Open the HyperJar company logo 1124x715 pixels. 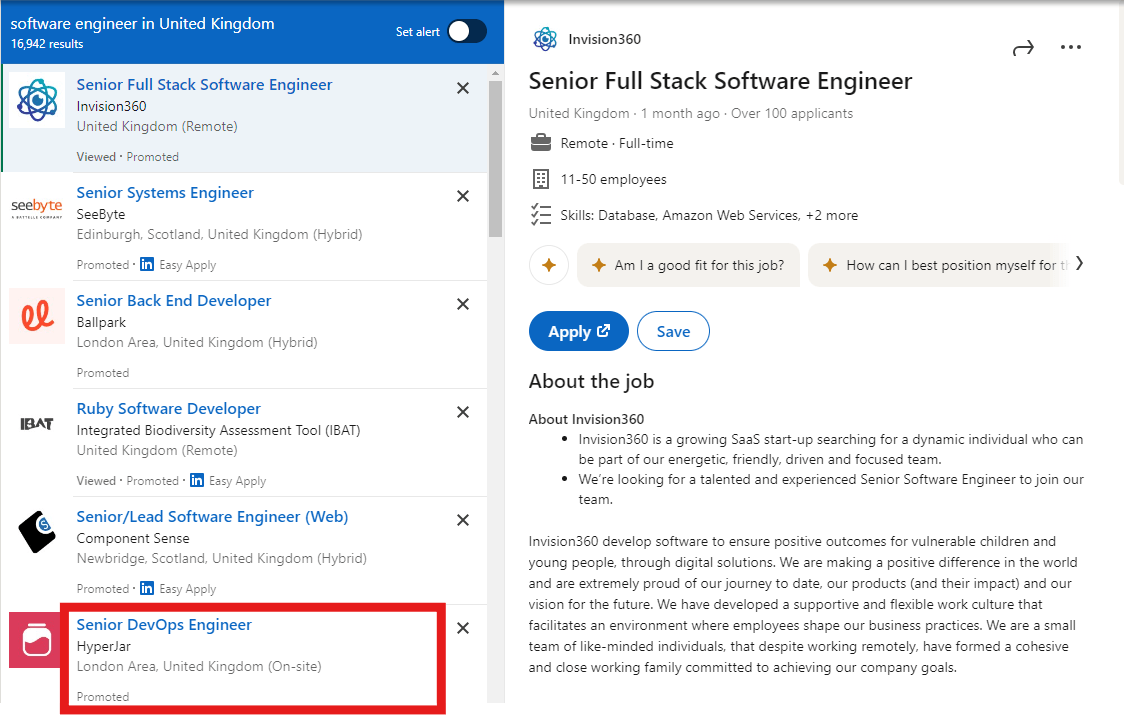(36, 640)
